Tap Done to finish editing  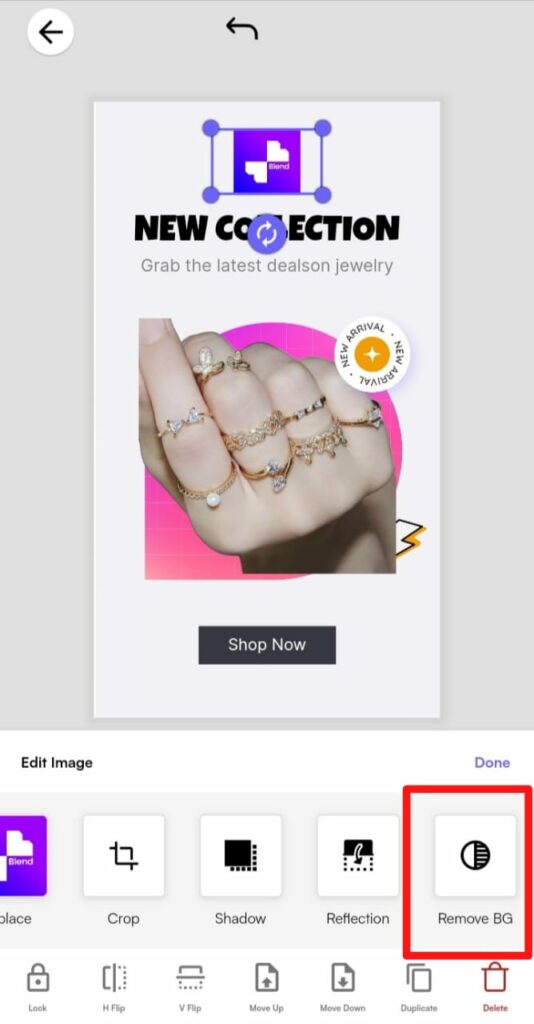[x=492, y=762]
